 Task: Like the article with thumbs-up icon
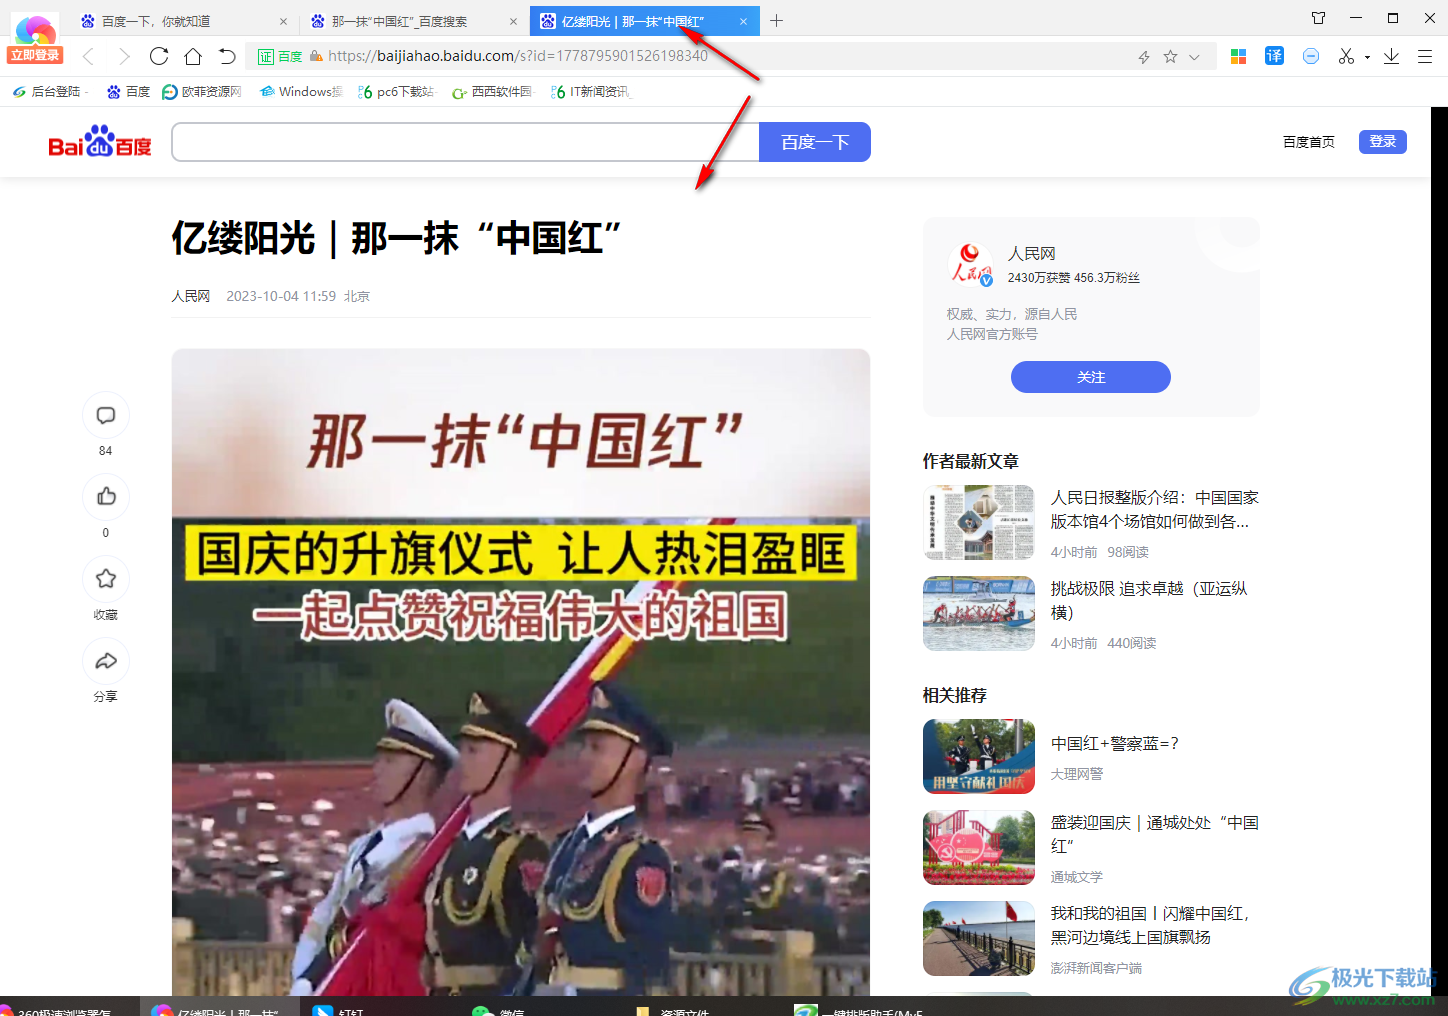pyautogui.click(x=106, y=497)
